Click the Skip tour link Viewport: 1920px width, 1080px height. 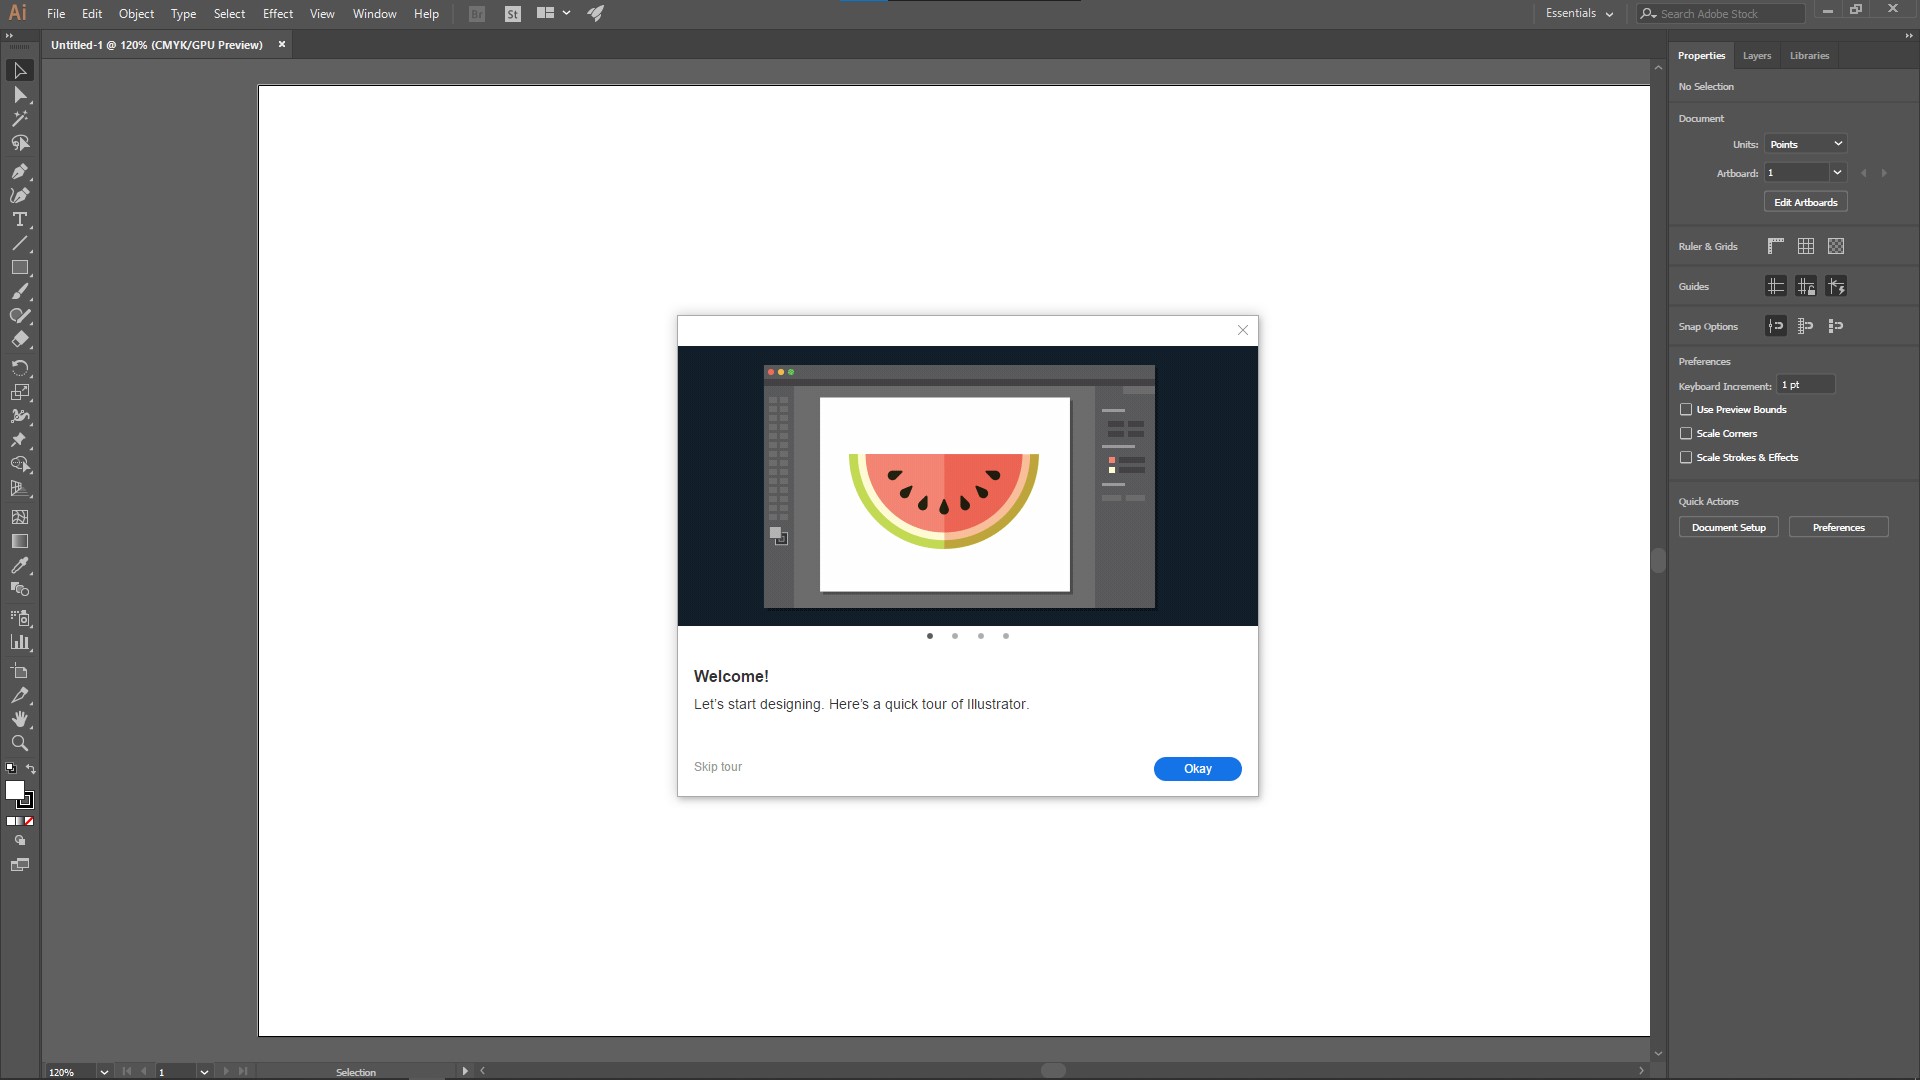tap(718, 767)
